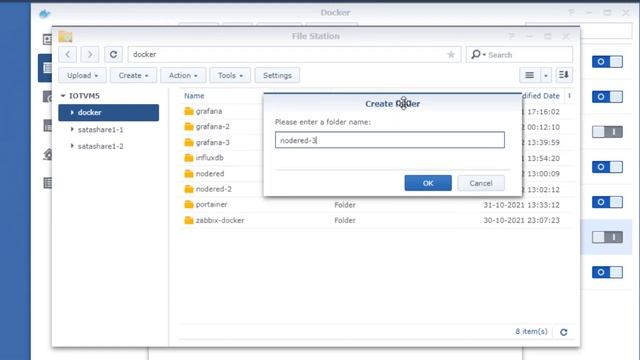The height and width of the screenshot is (360, 640).
Task: Sort by the Name column header
Action: click(194, 96)
